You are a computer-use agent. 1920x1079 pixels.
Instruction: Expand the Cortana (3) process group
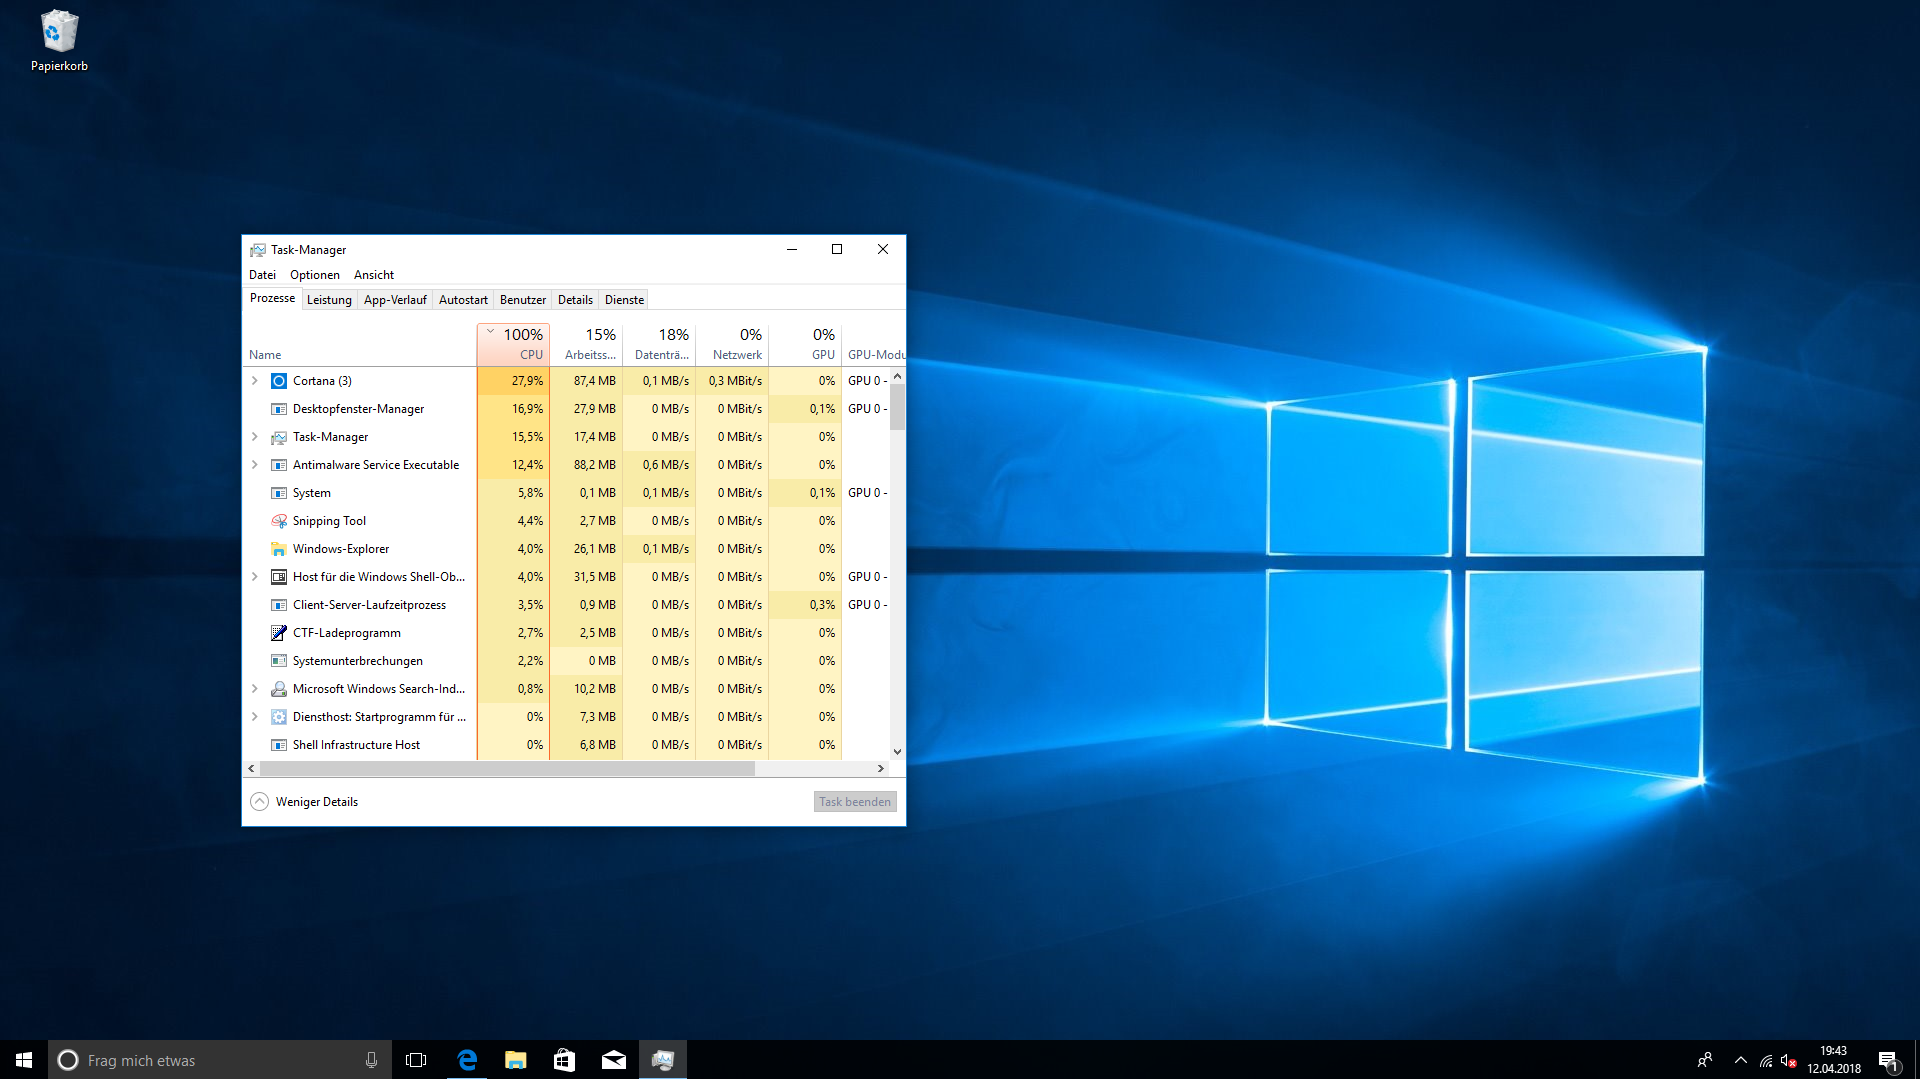pyautogui.click(x=255, y=381)
